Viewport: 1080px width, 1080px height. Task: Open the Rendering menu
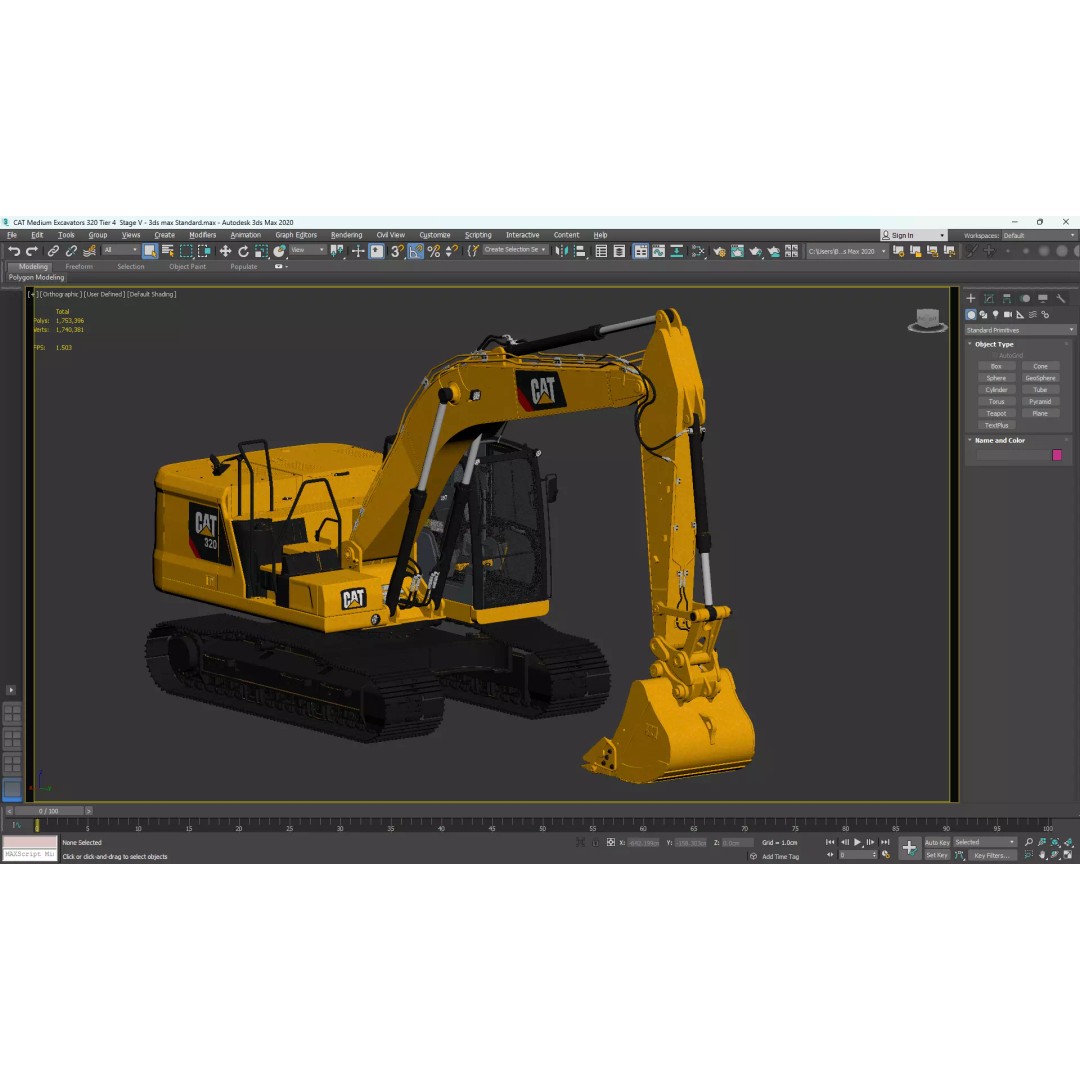346,236
